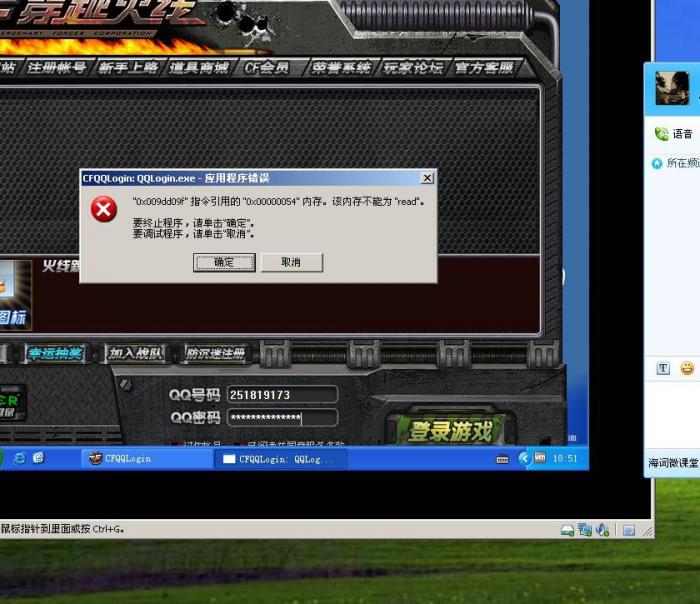Click the 幸运抽奖 button

55,354
